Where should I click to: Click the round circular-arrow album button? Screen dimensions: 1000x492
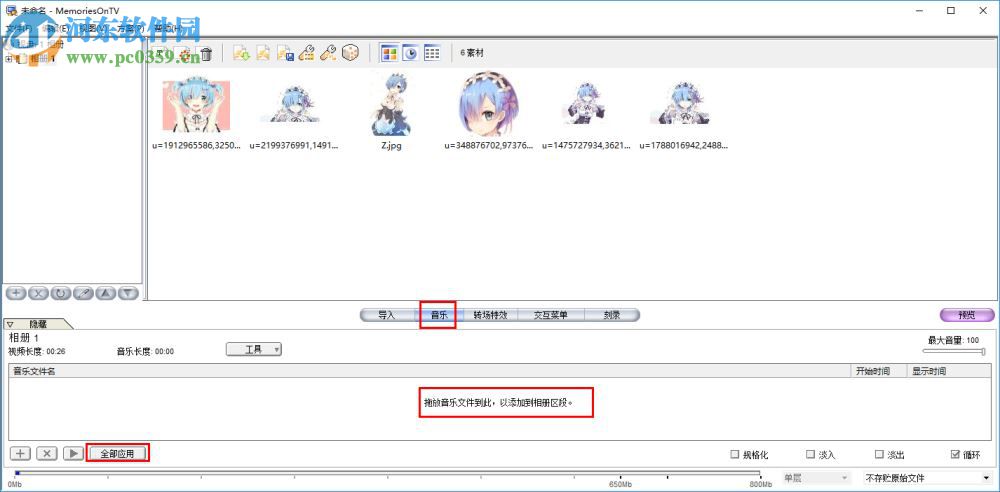(61, 293)
